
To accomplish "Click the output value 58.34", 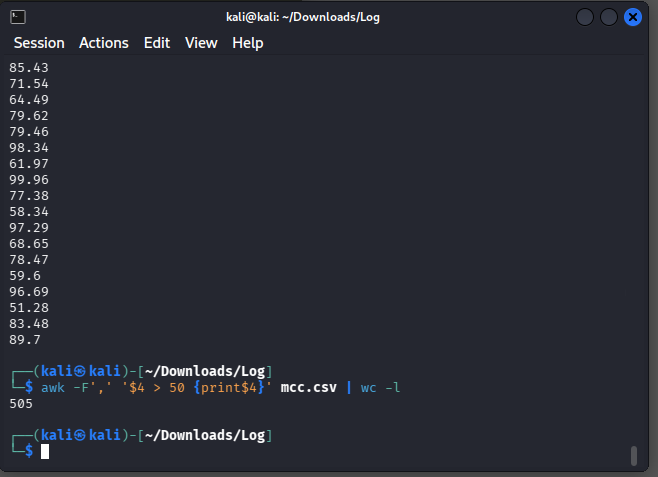I will [29, 211].
